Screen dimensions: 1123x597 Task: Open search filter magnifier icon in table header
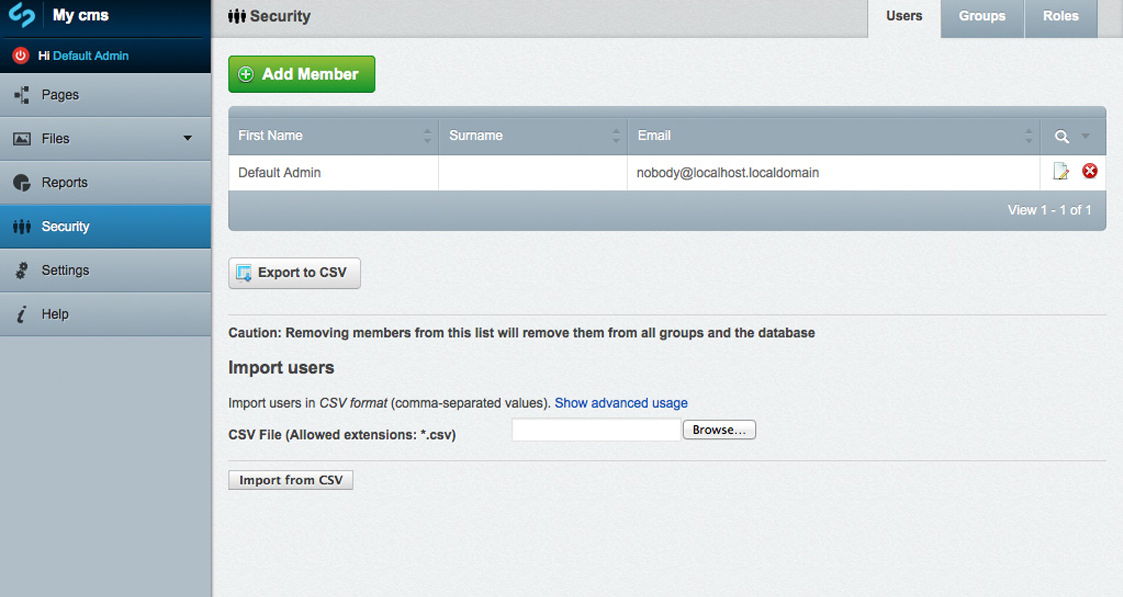(1061, 136)
